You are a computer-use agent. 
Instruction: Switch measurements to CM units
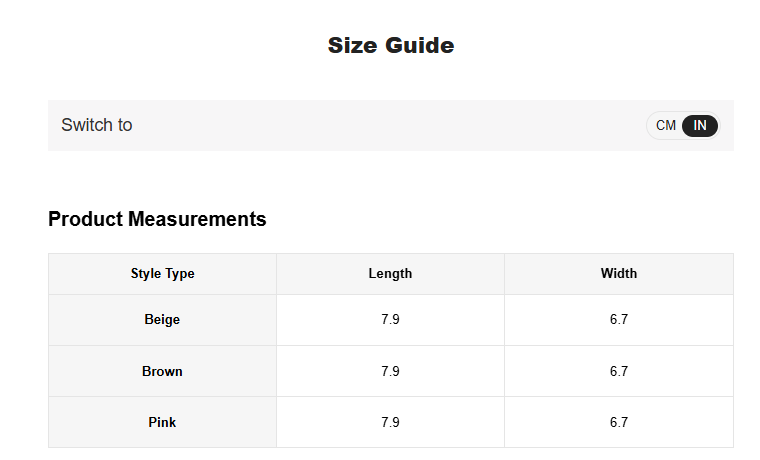pos(666,125)
